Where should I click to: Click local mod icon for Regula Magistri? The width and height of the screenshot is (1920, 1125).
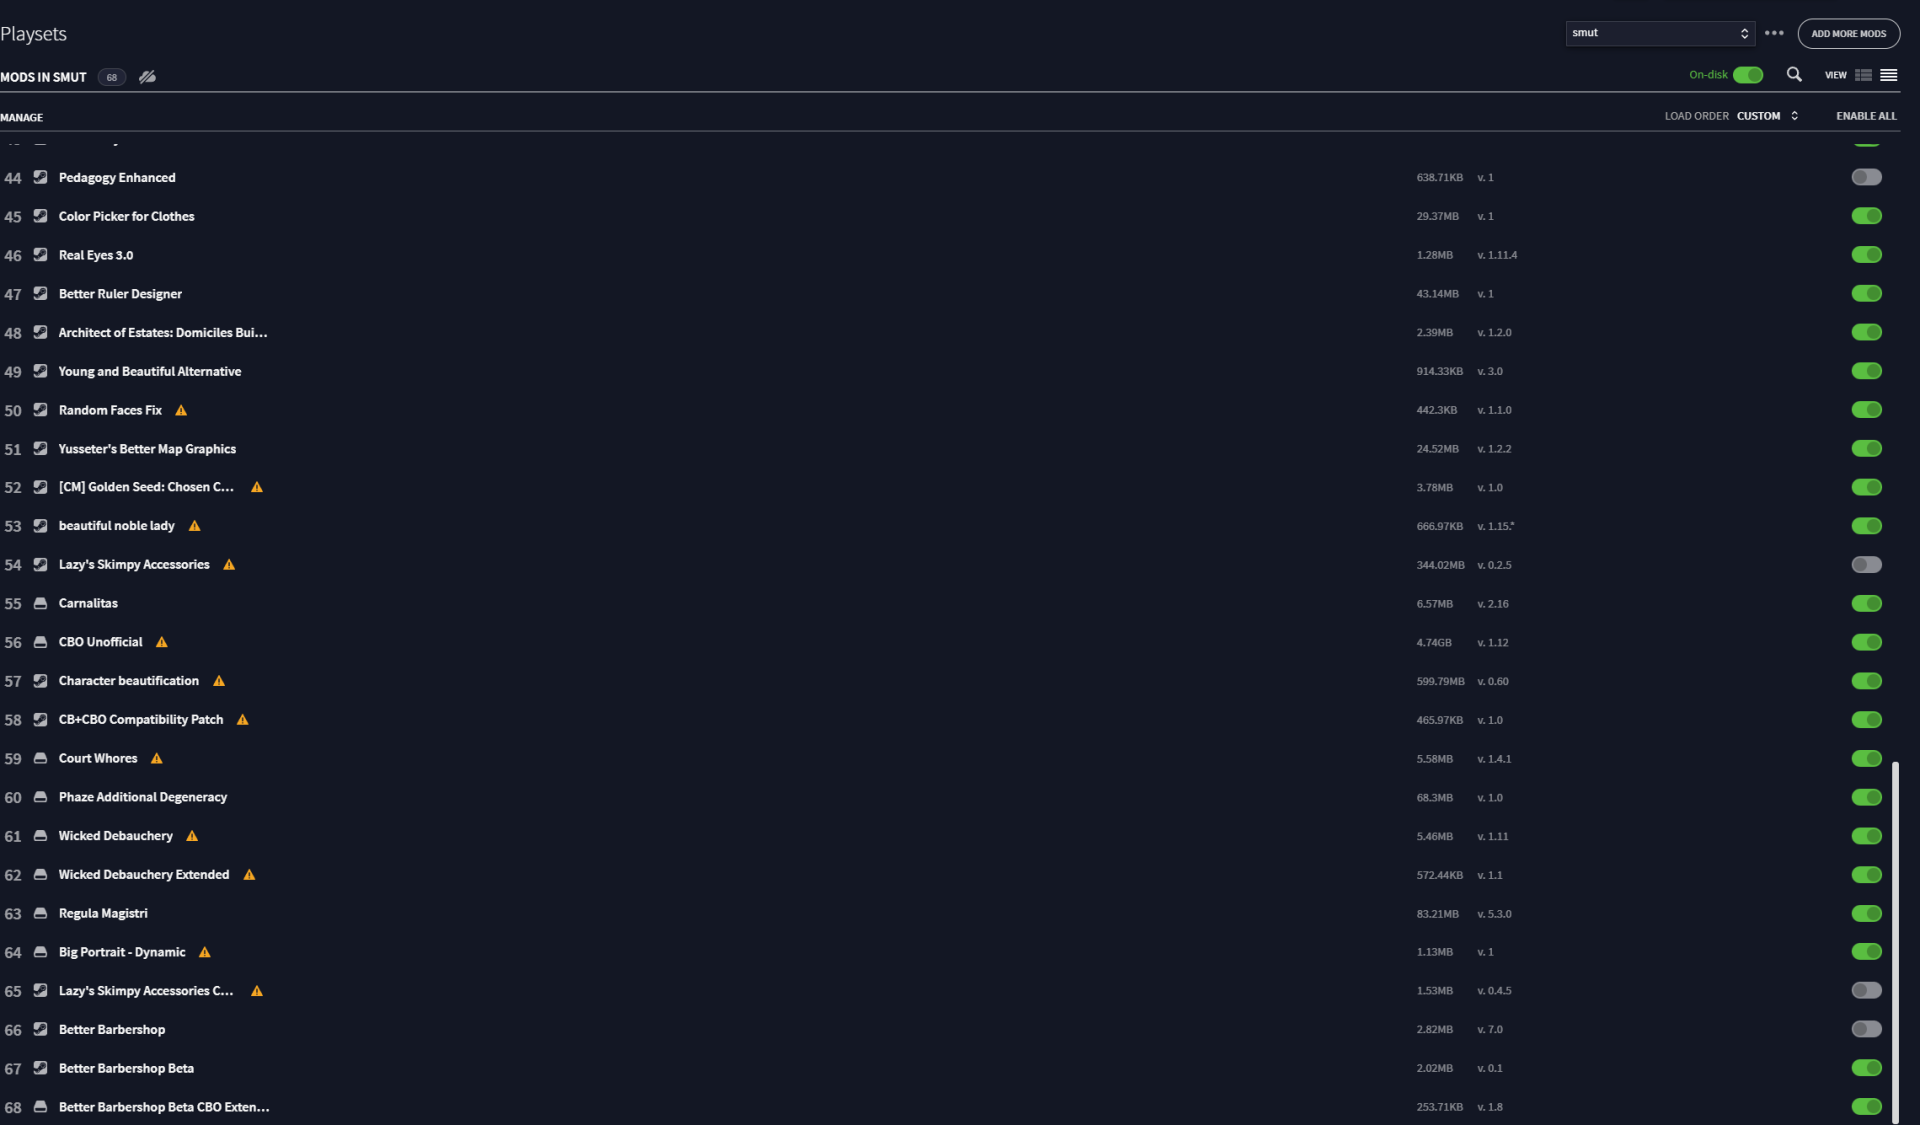40,913
